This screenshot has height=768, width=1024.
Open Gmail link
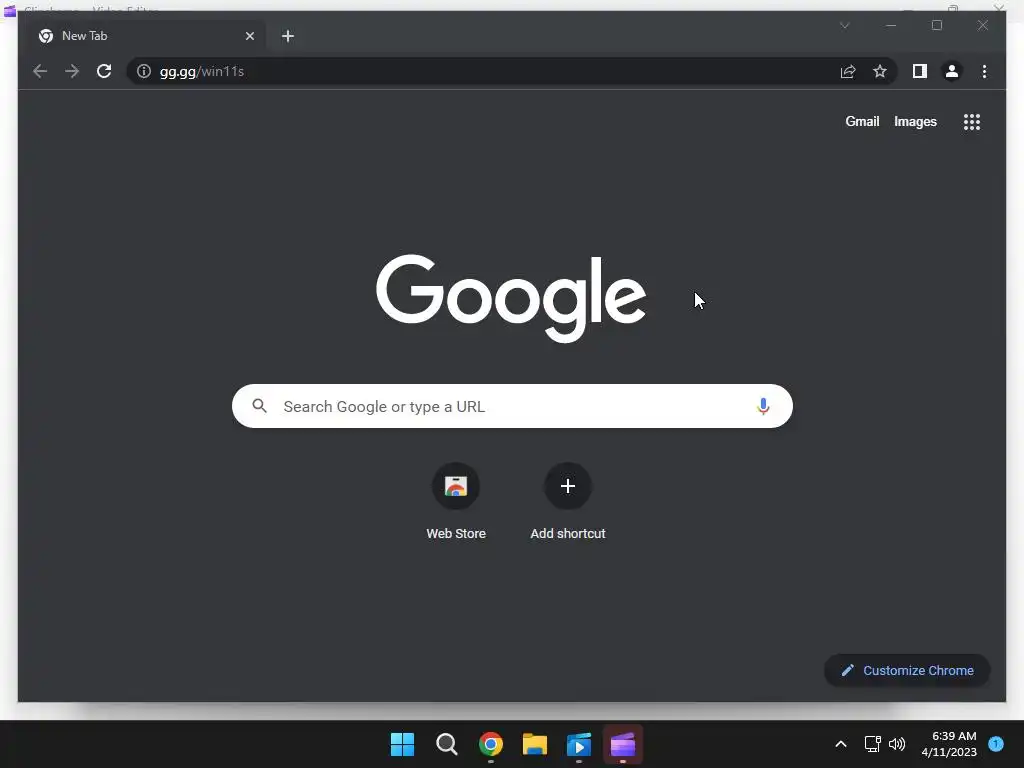coord(862,121)
